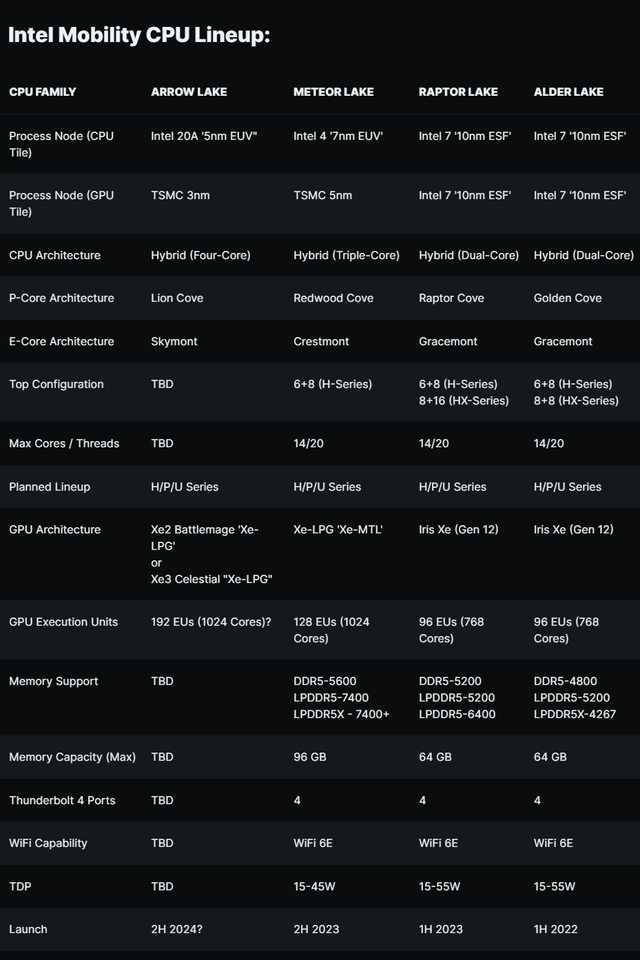This screenshot has height=960, width=640.
Task: Click the 96 GB memory capacity cell
Action: coord(310,757)
